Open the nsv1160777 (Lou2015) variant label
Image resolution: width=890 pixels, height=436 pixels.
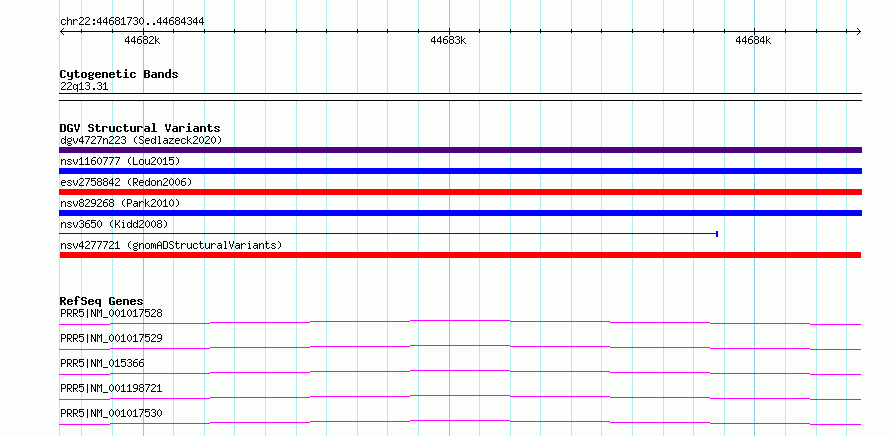click(120, 161)
